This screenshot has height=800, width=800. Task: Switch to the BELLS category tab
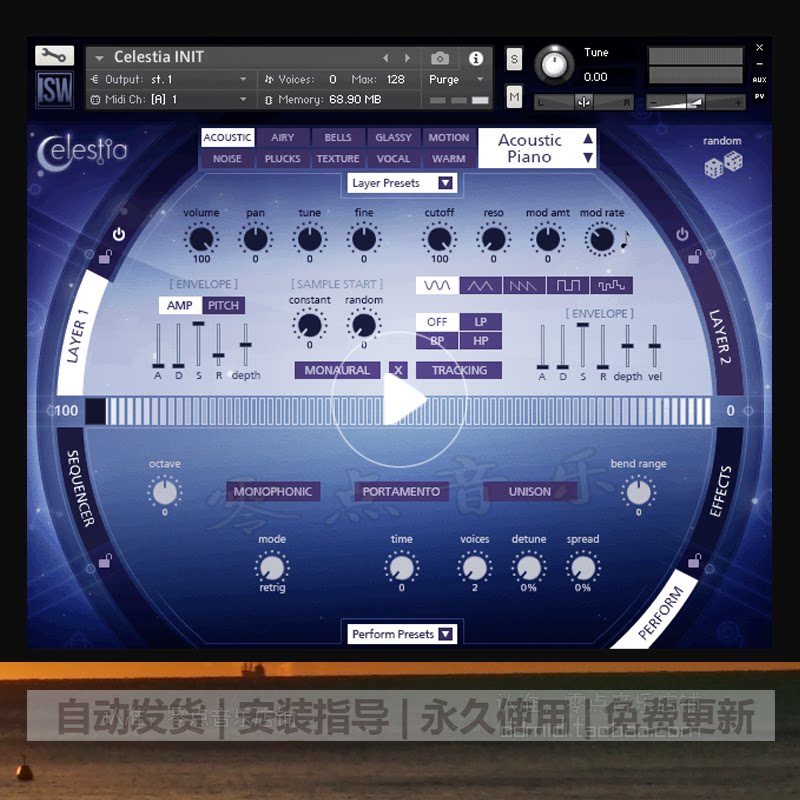(337, 138)
